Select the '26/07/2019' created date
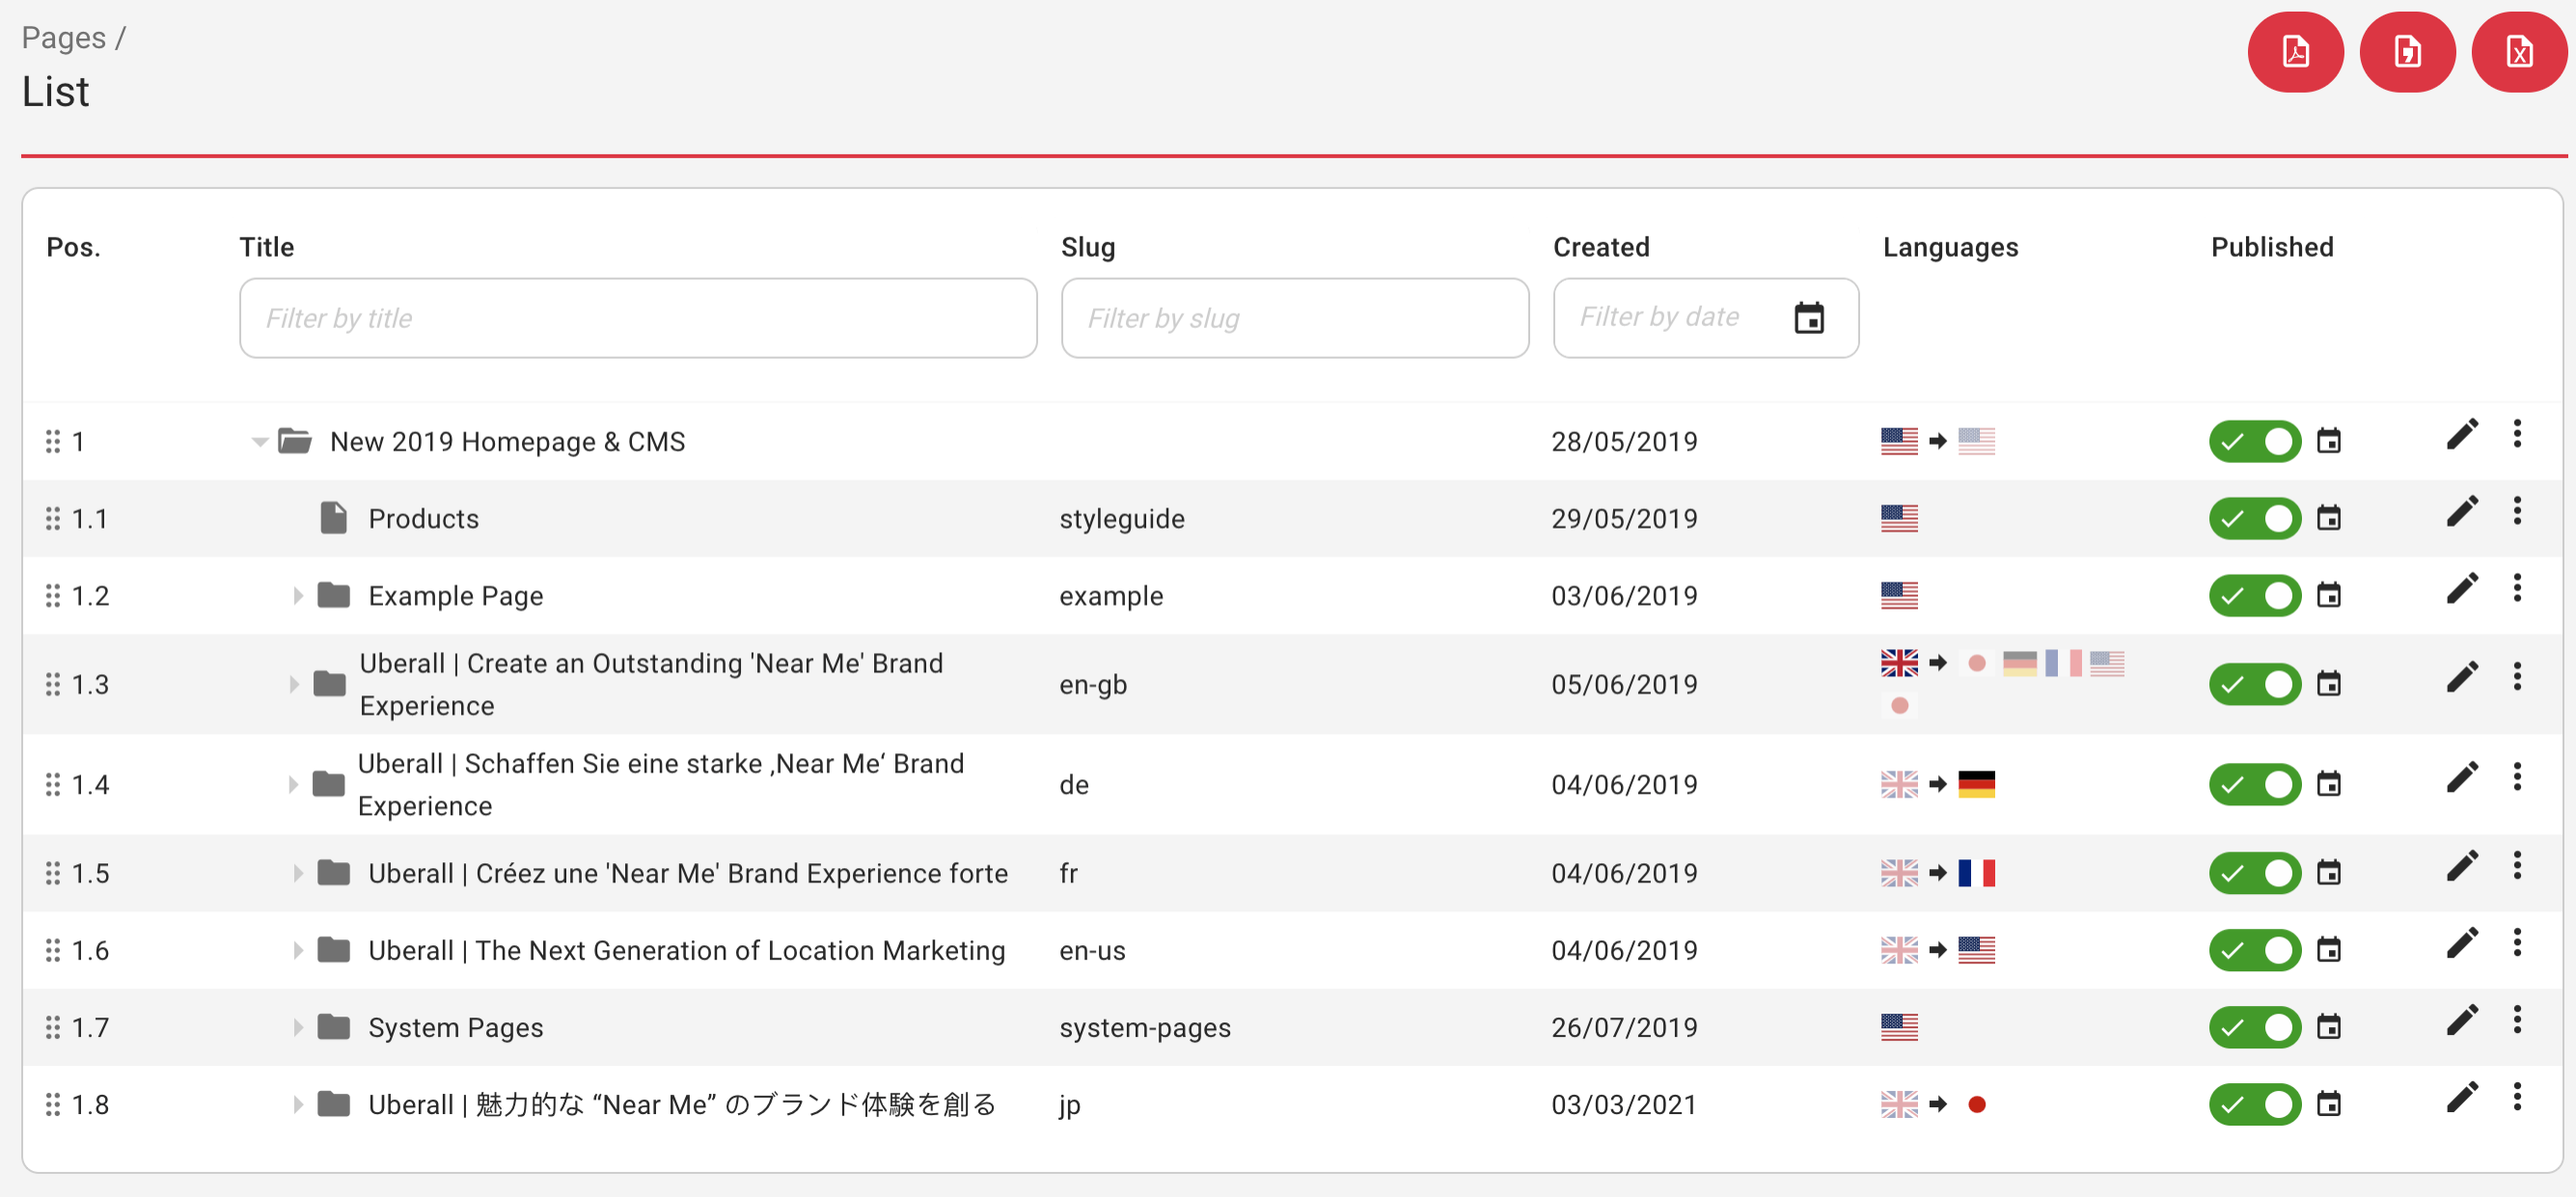Image resolution: width=2576 pixels, height=1197 pixels. click(x=1624, y=1027)
